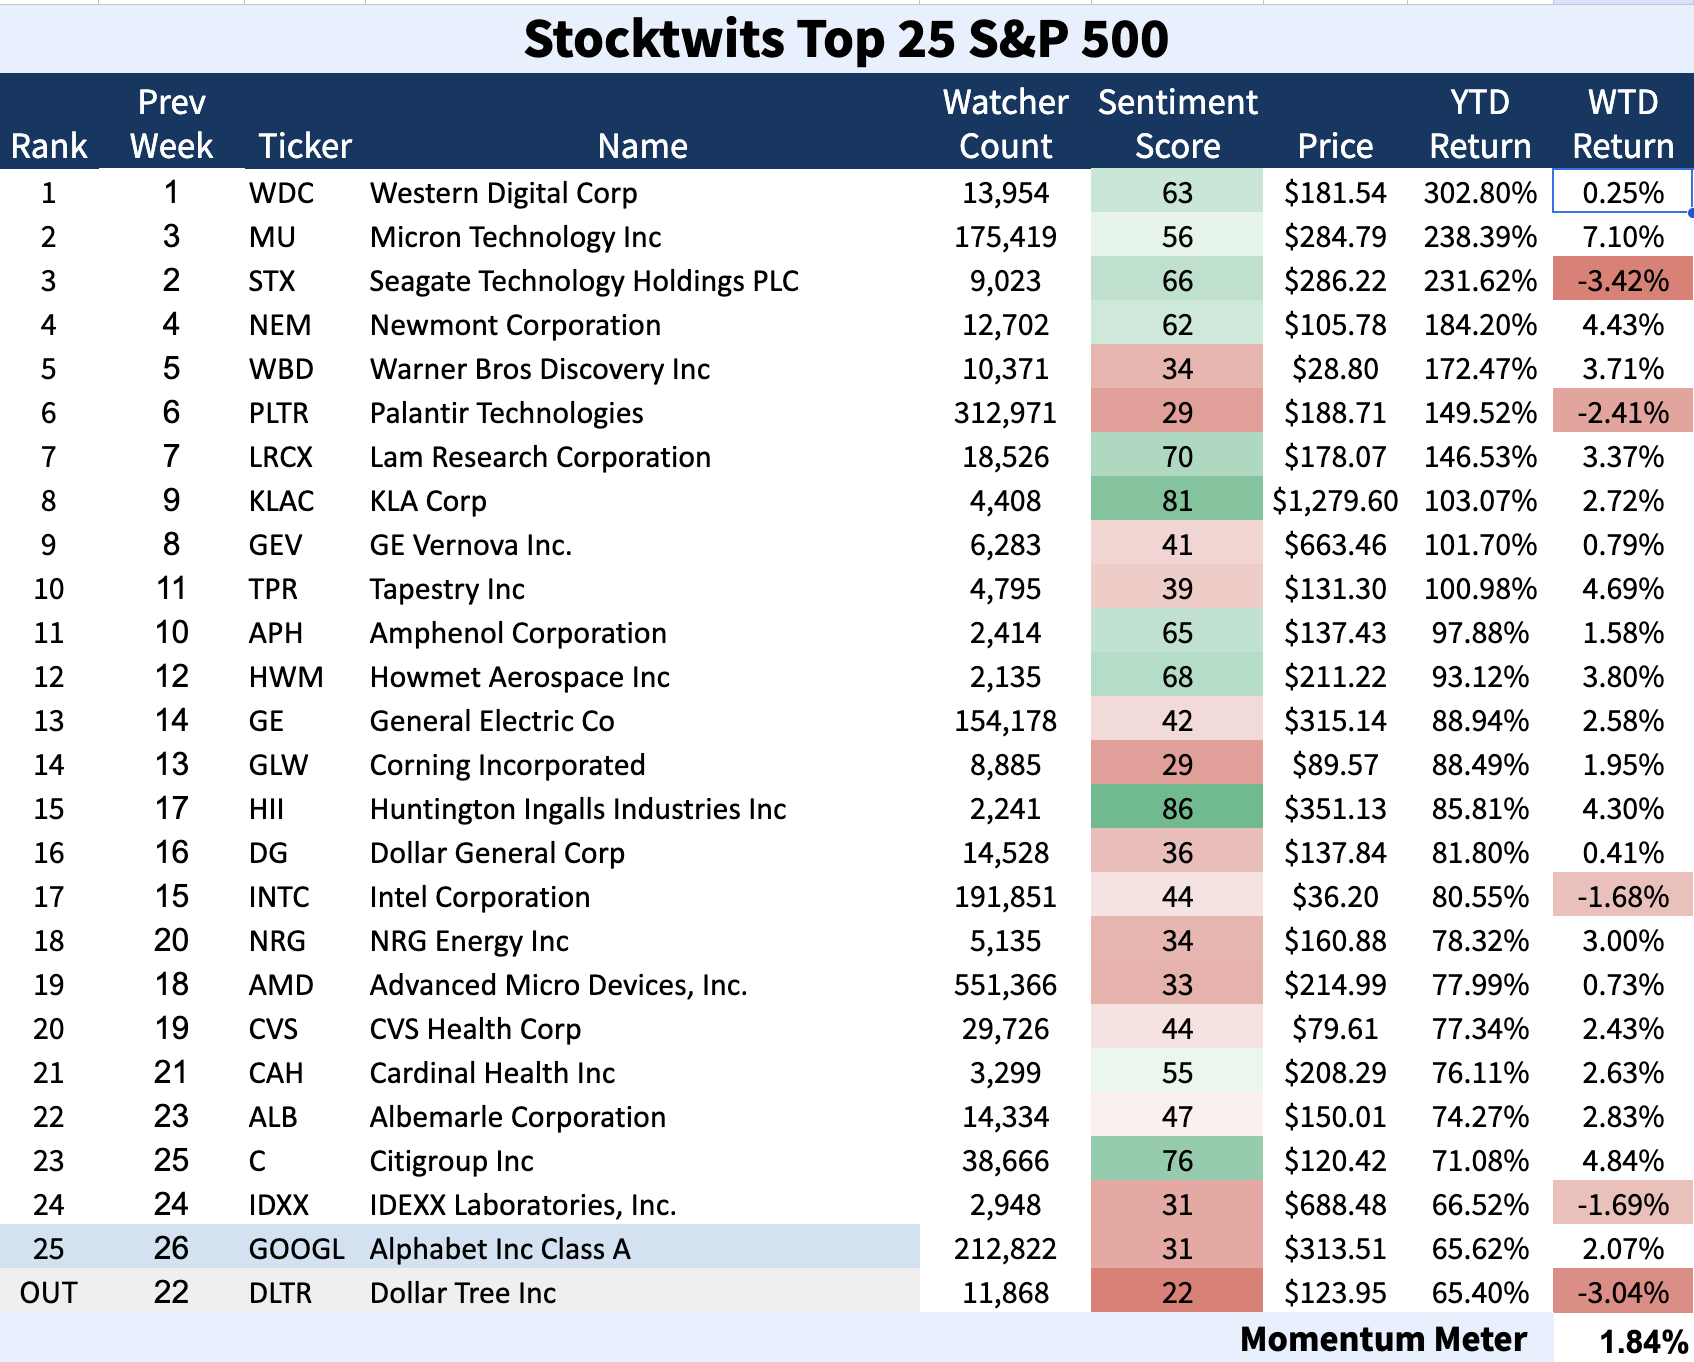Viewport: 1694px width, 1362px height.
Task: Click the Prev Week column header
Action: tap(171, 124)
